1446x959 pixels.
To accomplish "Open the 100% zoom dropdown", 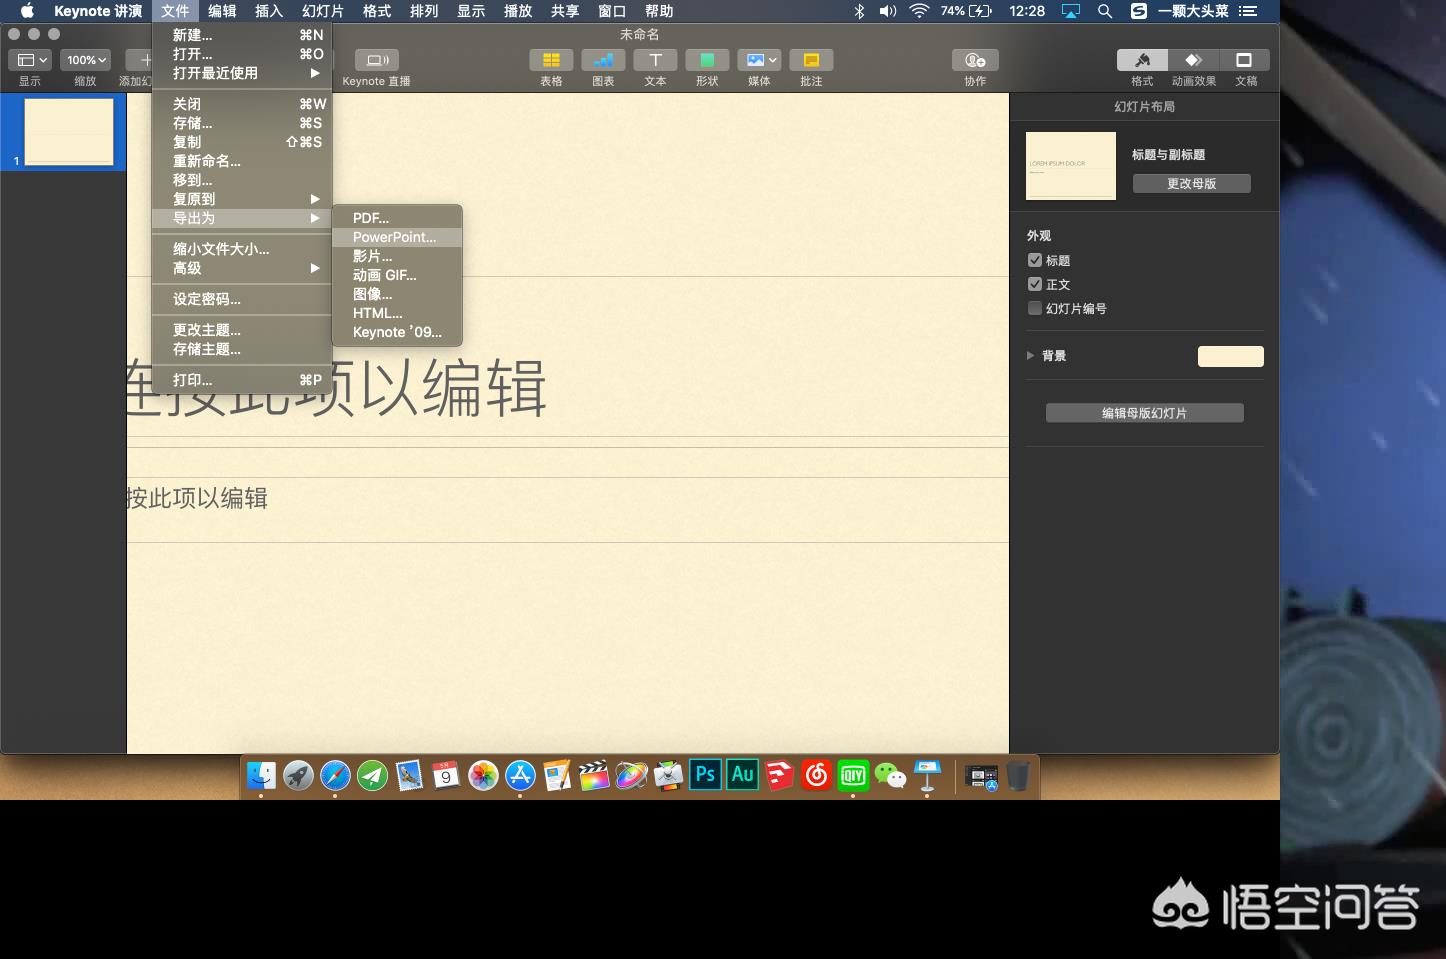I will tap(86, 60).
